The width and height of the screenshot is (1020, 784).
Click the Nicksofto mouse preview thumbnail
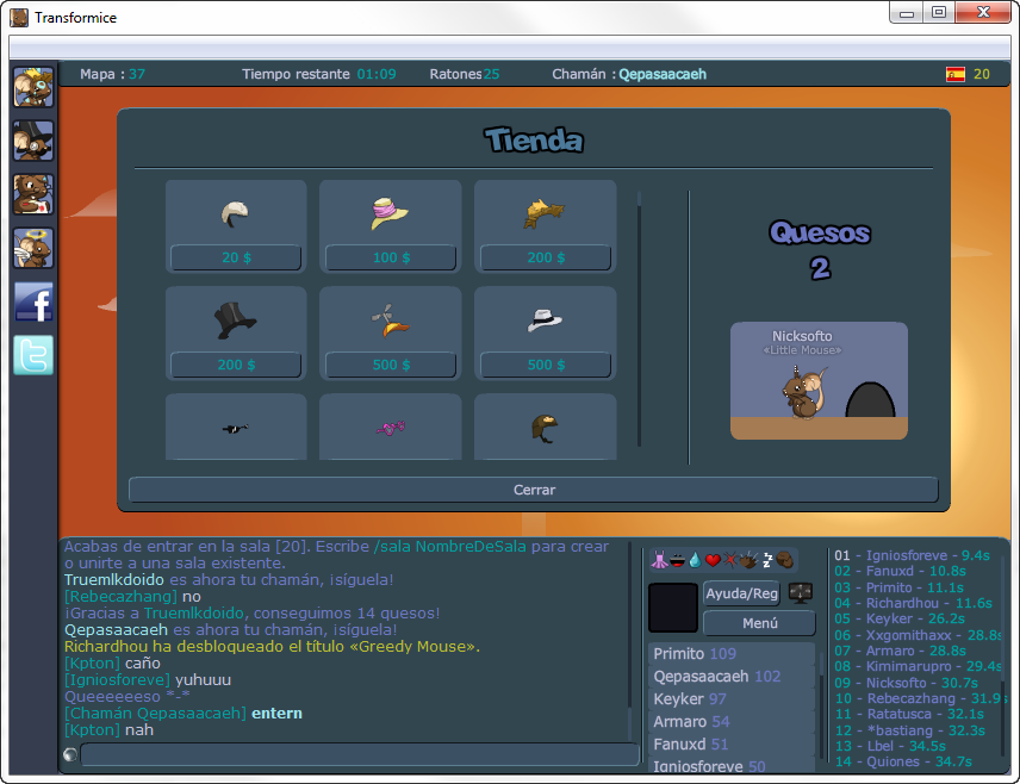[818, 381]
